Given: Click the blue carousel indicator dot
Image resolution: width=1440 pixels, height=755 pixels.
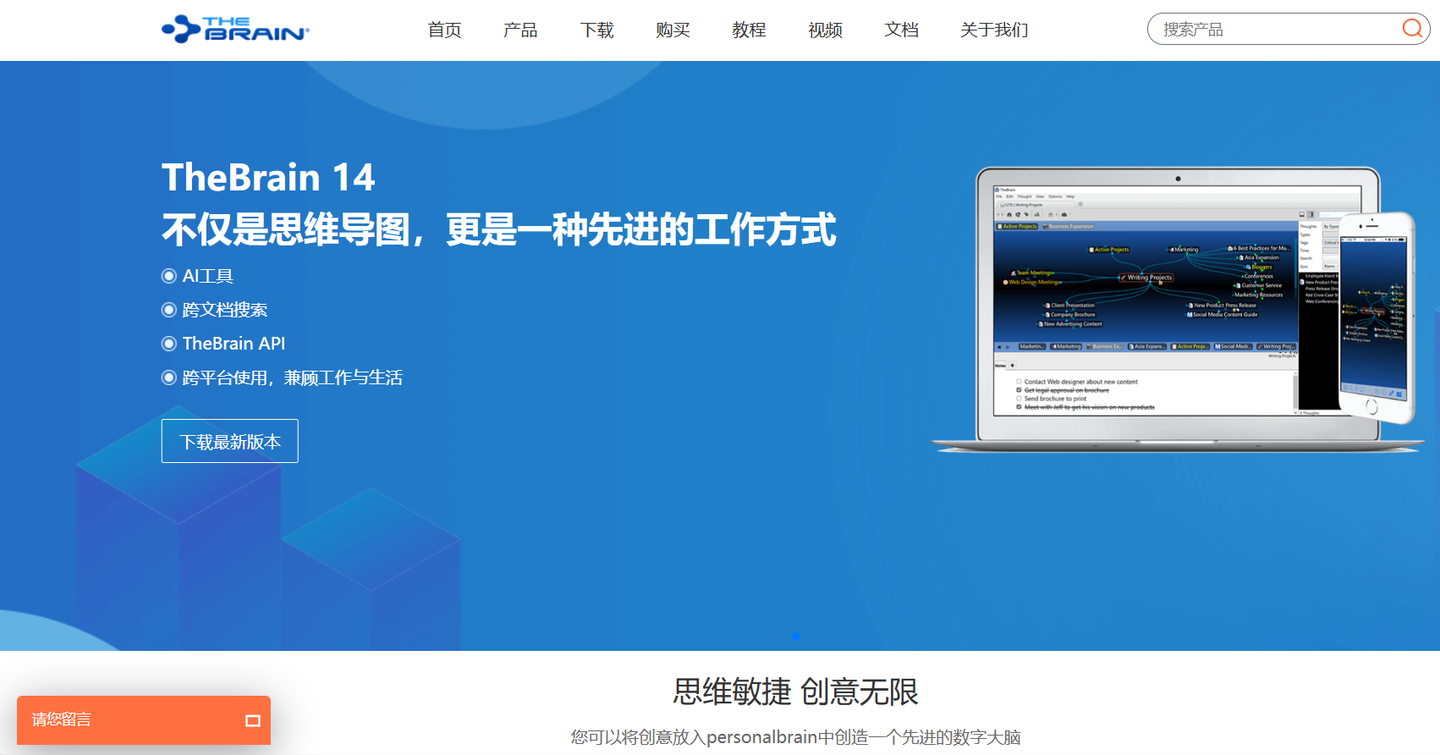Looking at the screenshot, I should (796, 636).
